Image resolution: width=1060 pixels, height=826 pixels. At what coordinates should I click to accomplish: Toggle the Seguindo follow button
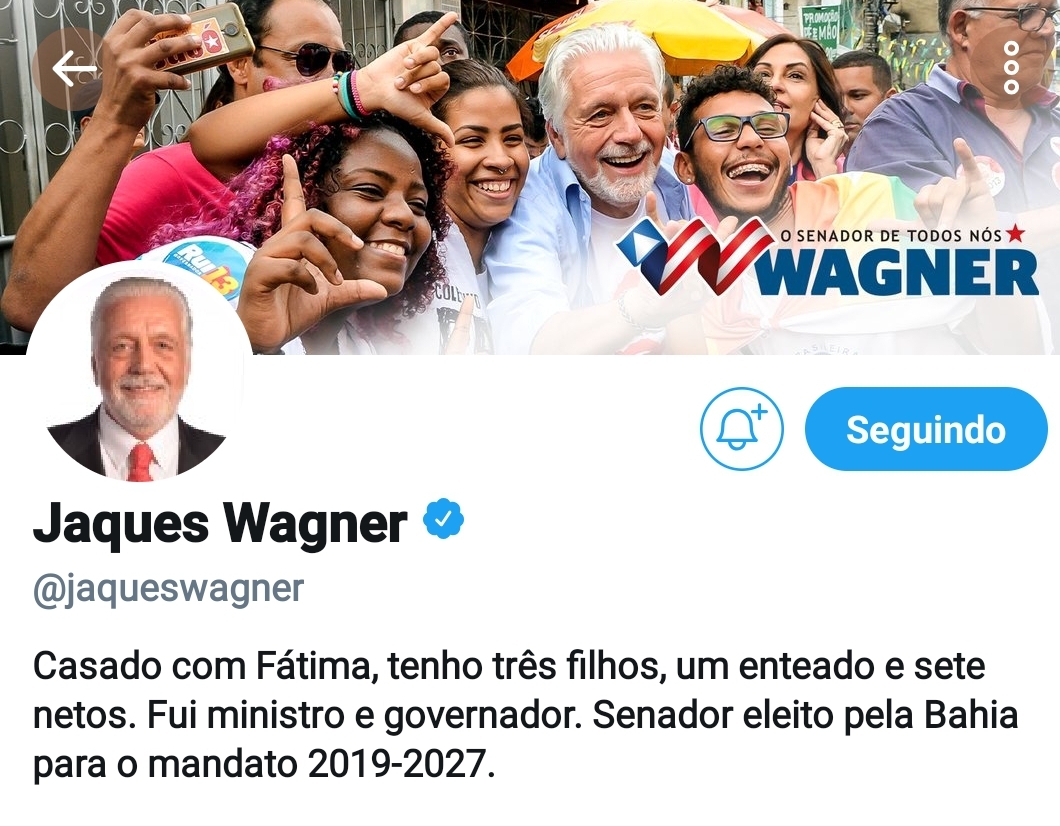(x=925, y=429)
